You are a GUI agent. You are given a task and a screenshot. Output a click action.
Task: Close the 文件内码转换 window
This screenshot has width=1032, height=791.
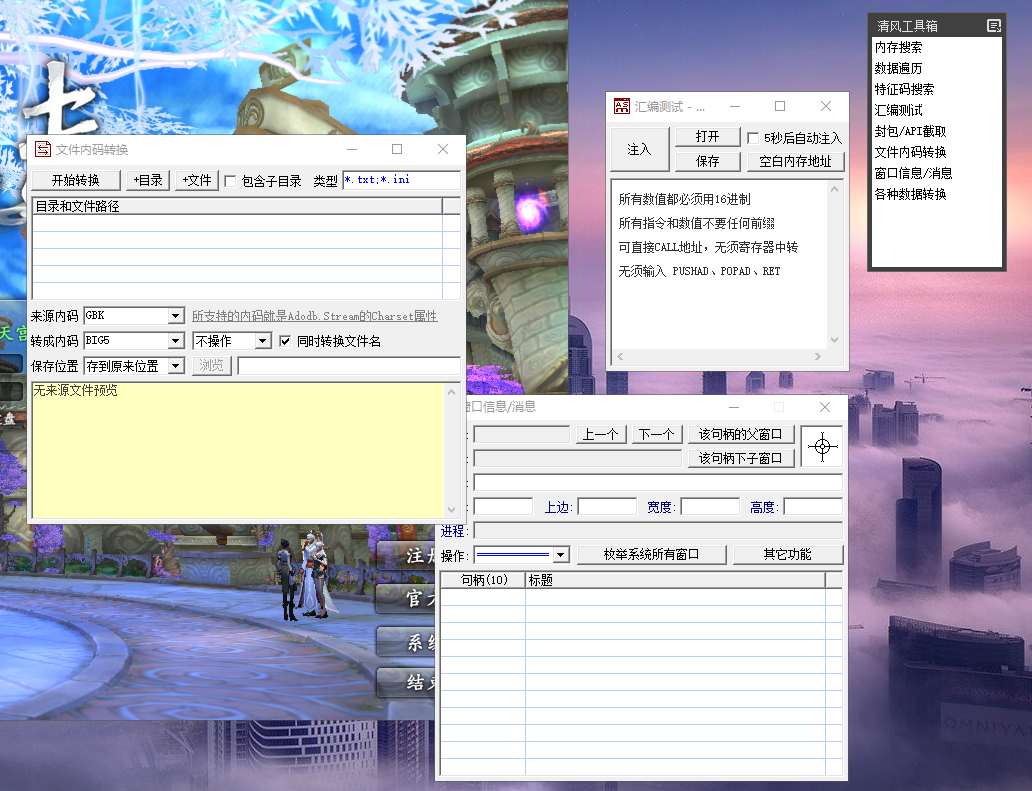point(443,149)
